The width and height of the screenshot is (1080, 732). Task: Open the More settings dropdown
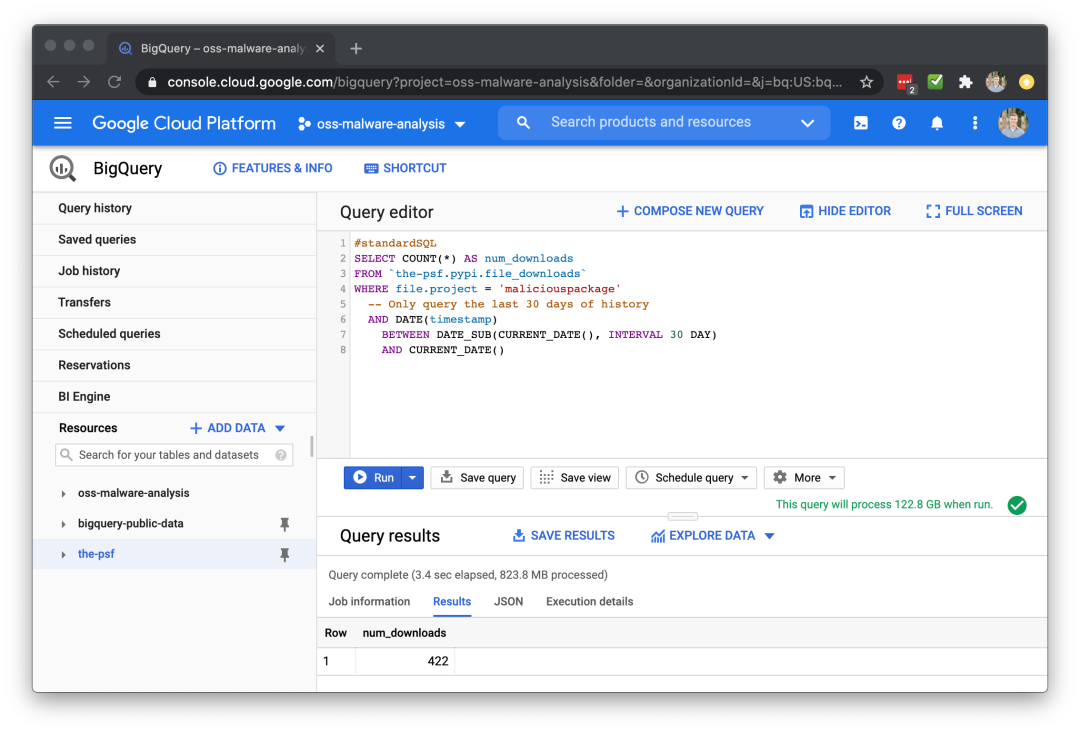(804, 478)
